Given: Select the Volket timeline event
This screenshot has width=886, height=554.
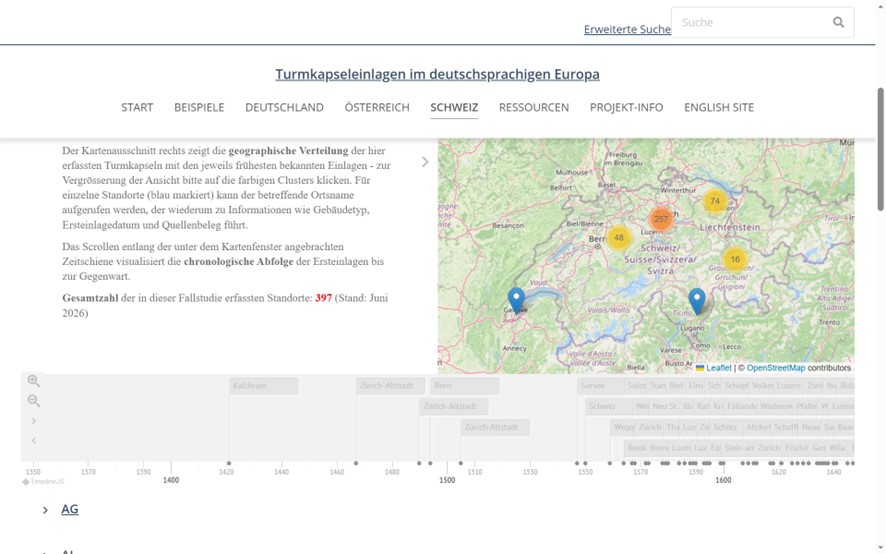Looking at the screenshot, I should click(x=762, y=386).
